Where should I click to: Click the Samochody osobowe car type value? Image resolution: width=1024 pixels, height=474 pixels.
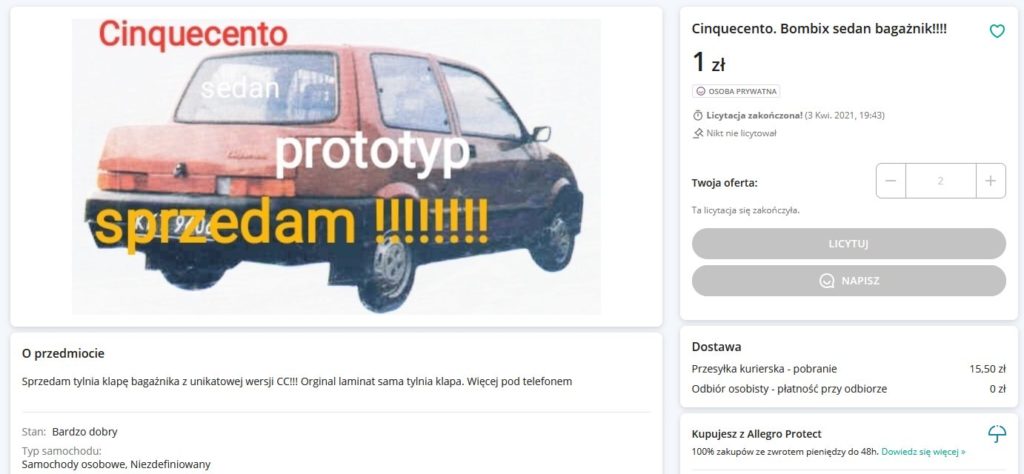(116, 465)
